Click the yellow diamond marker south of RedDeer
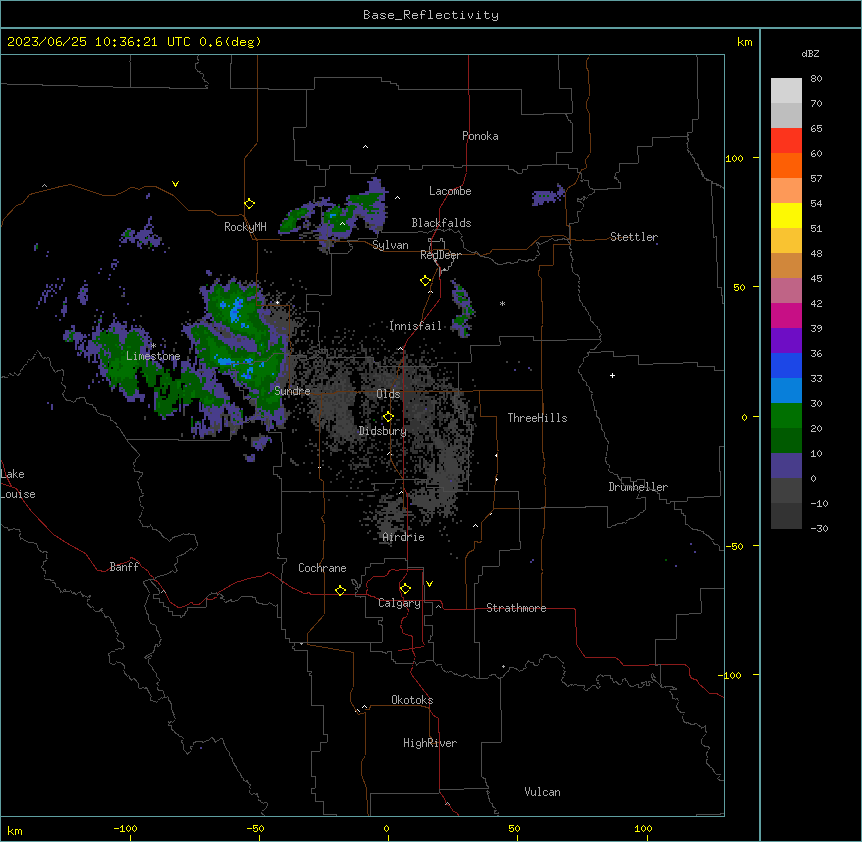862x842 pixels. point(425,281)
